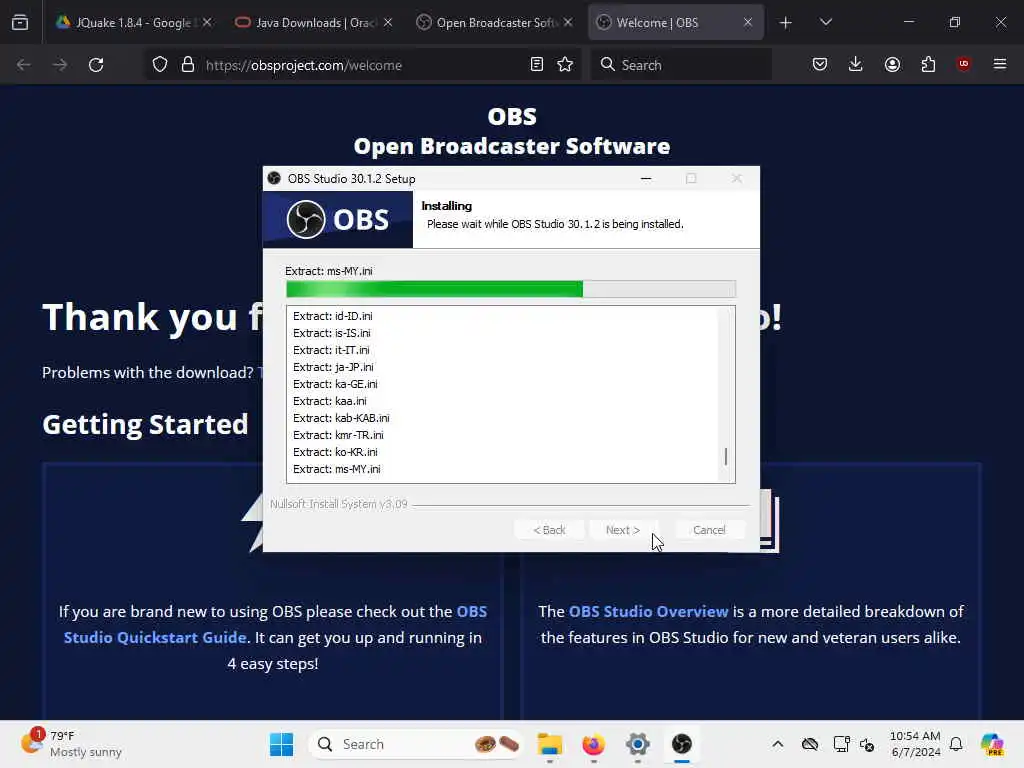
Task: Click the Windows taskbar Search box
Action: tap(415, 744)
